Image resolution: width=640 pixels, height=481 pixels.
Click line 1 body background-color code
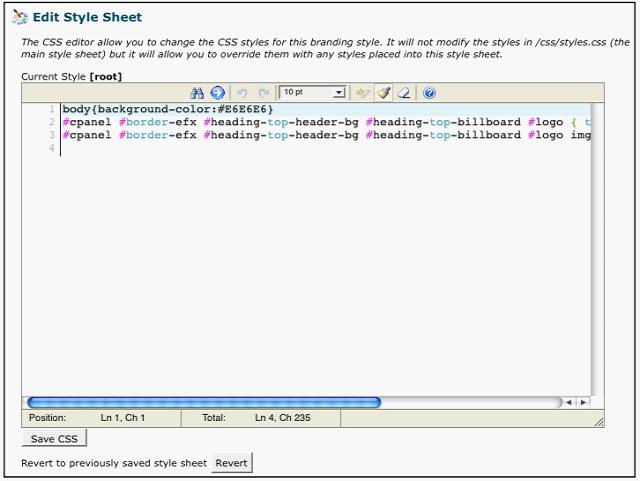(168, 109)
